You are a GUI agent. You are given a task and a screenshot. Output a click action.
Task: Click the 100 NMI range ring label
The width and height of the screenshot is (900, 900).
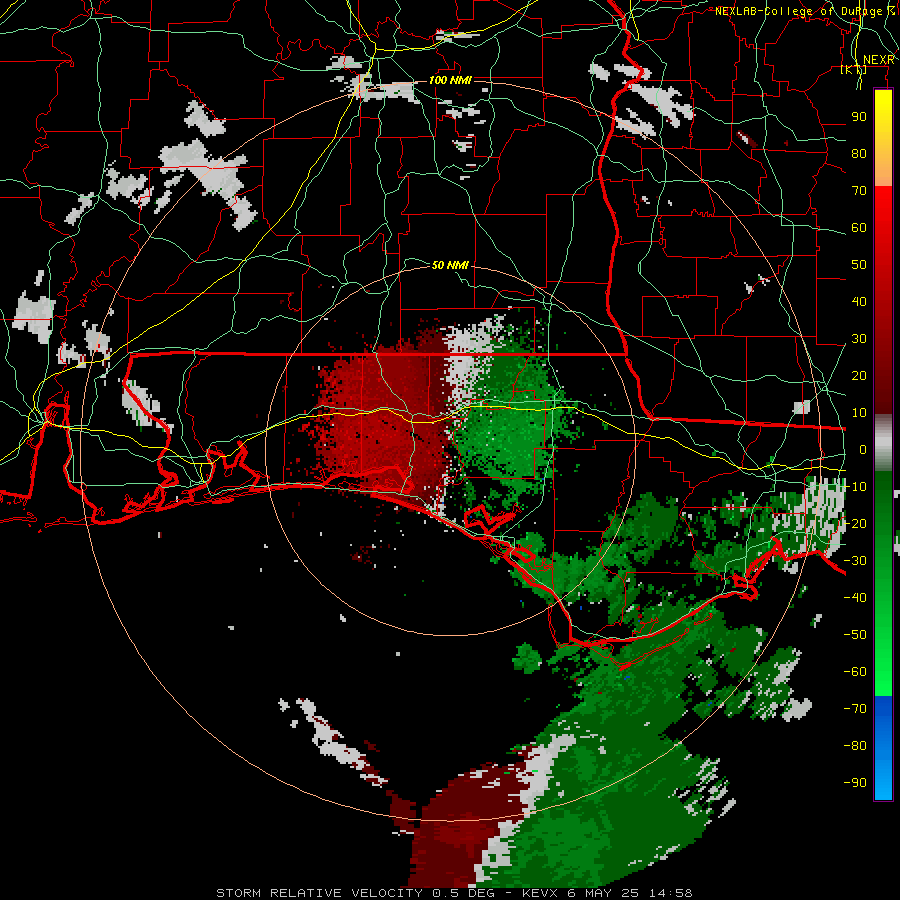click(451, 80)
